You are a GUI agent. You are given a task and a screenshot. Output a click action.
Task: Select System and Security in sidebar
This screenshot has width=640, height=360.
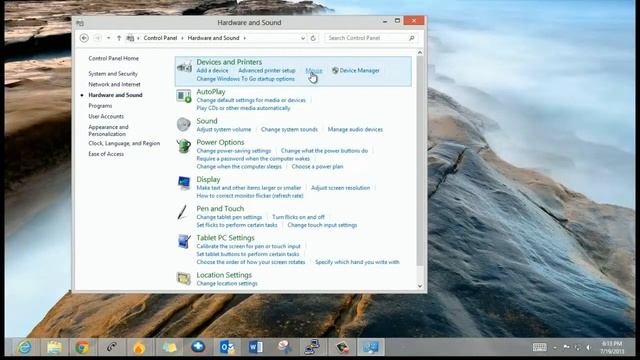pyautogui.click(x=113, y=73)
